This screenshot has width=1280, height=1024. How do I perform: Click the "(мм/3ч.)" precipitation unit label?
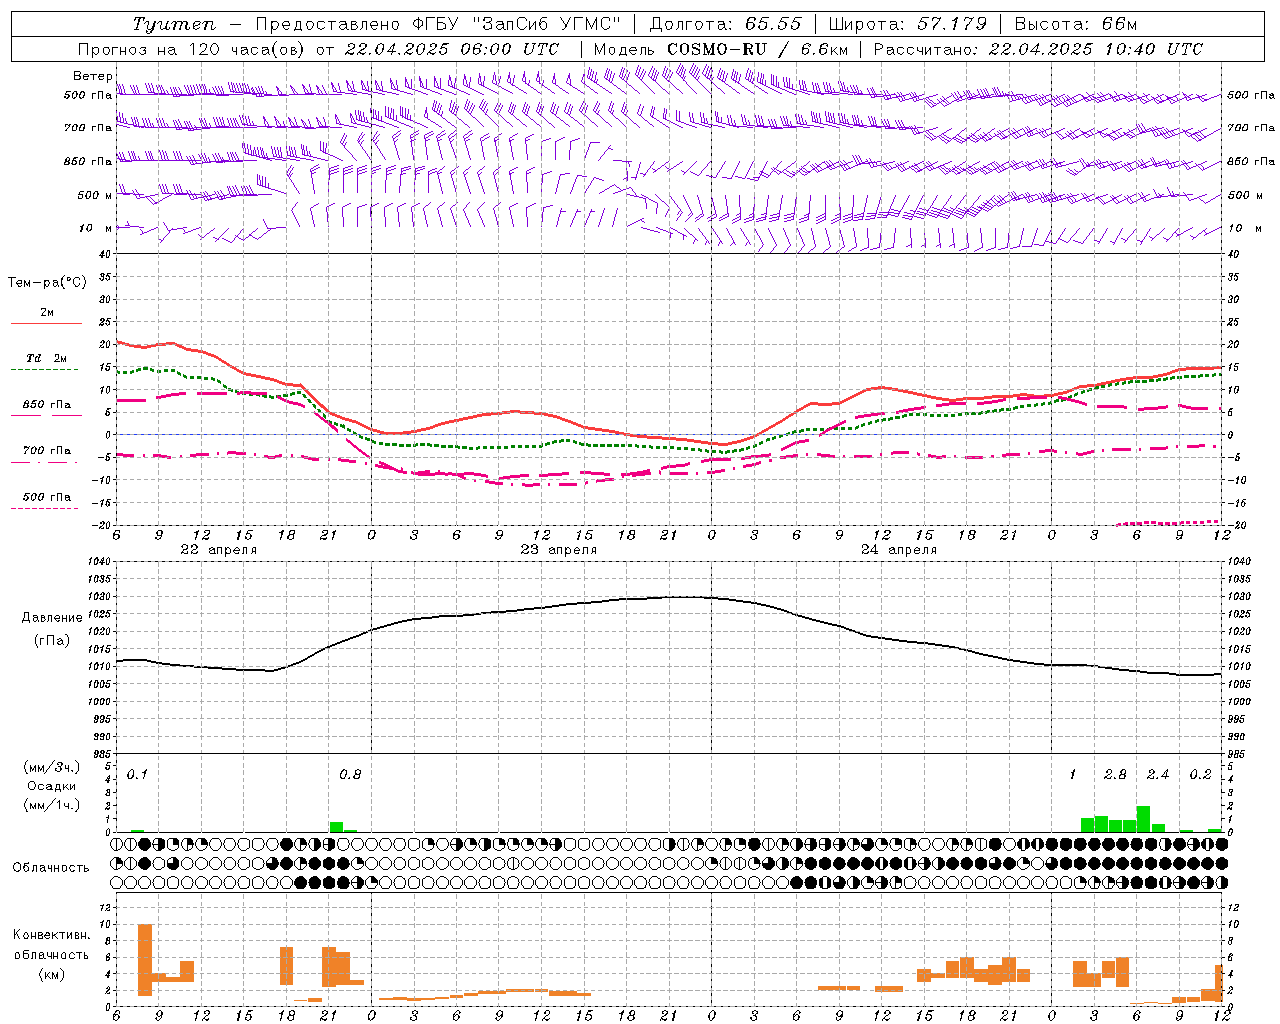[52, 767]
